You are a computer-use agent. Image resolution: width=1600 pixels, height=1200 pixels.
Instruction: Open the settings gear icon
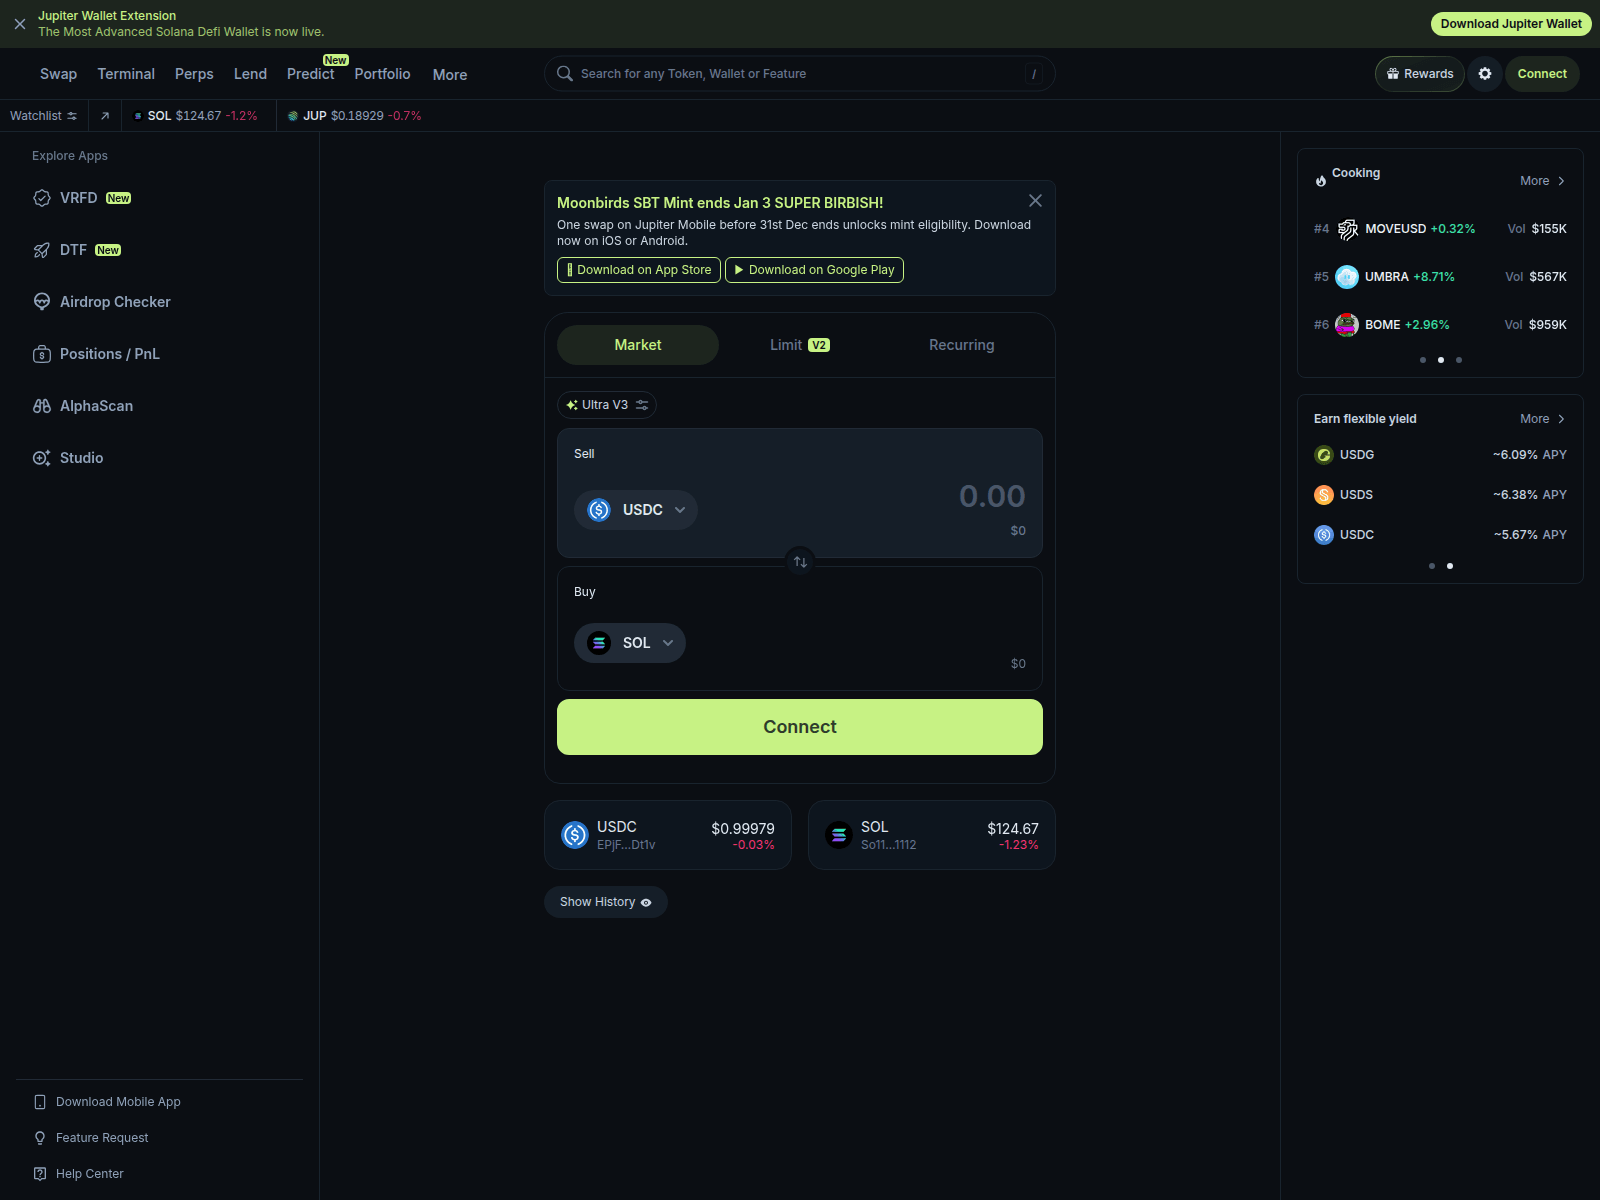(x=1485, y=74)
